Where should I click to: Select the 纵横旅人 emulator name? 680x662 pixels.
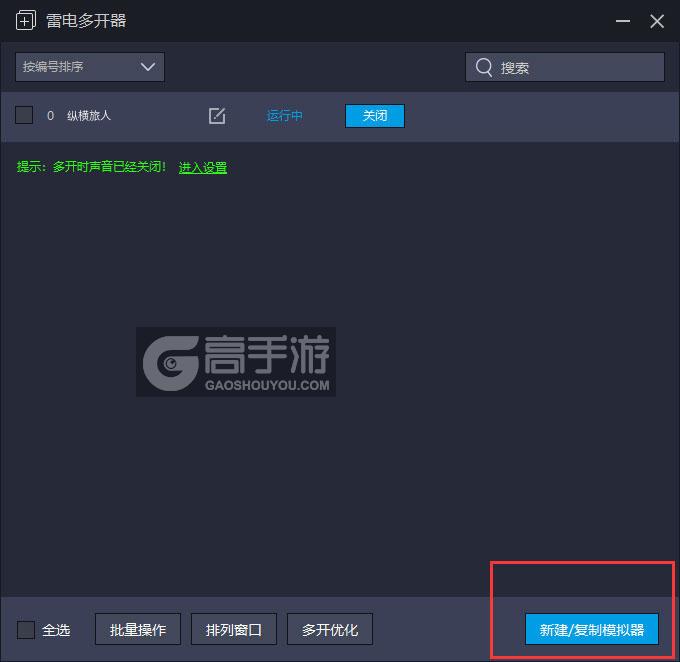pyautogui.click(x=89, y=115)
